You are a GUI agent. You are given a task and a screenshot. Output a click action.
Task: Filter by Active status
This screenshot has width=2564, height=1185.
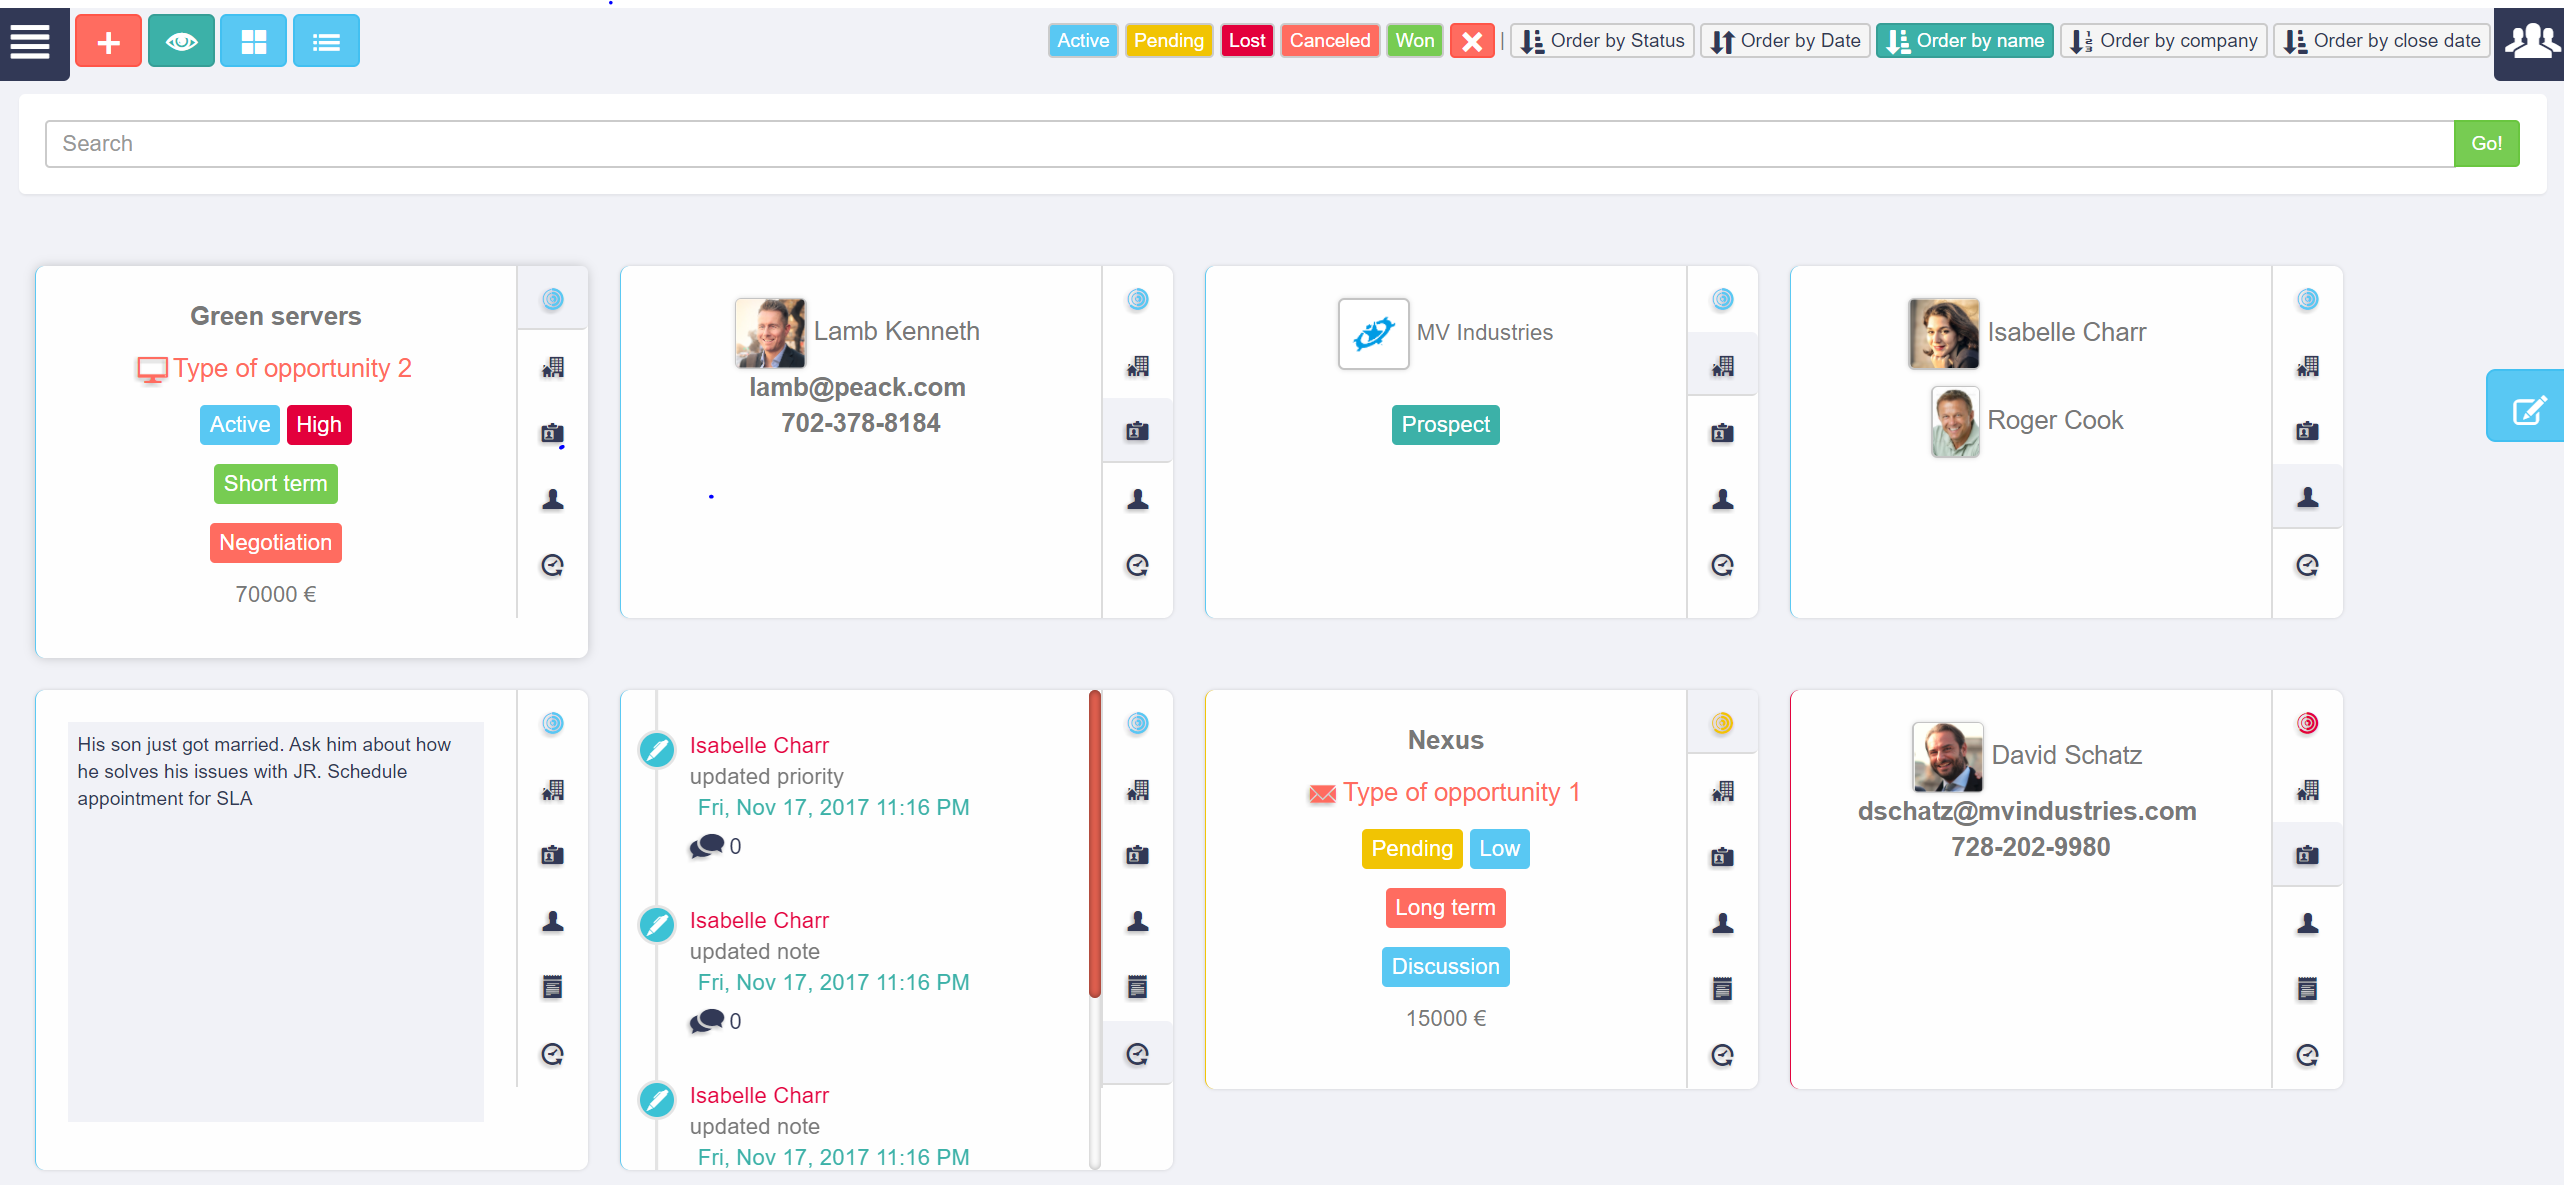pyautogui.click(x=1083, y=41)
